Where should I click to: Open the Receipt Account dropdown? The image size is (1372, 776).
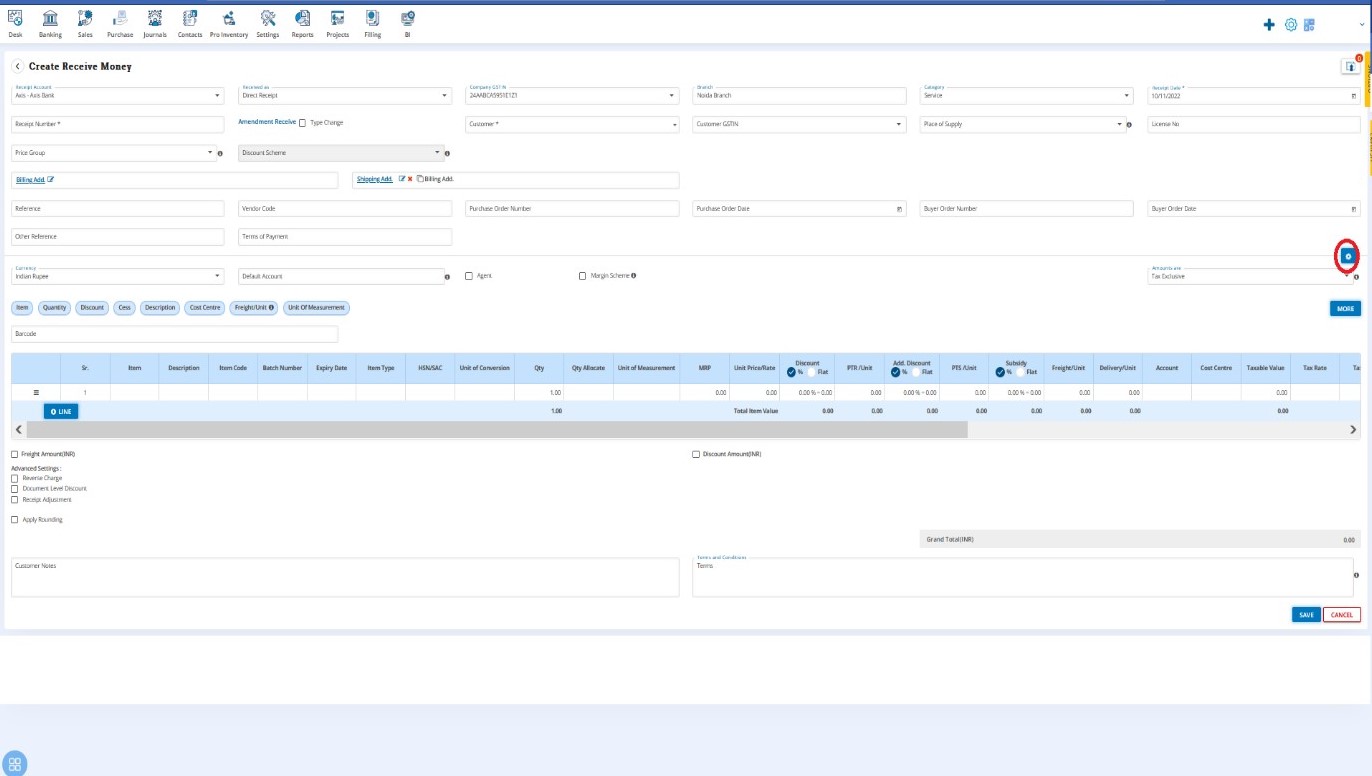click(118, 95)
